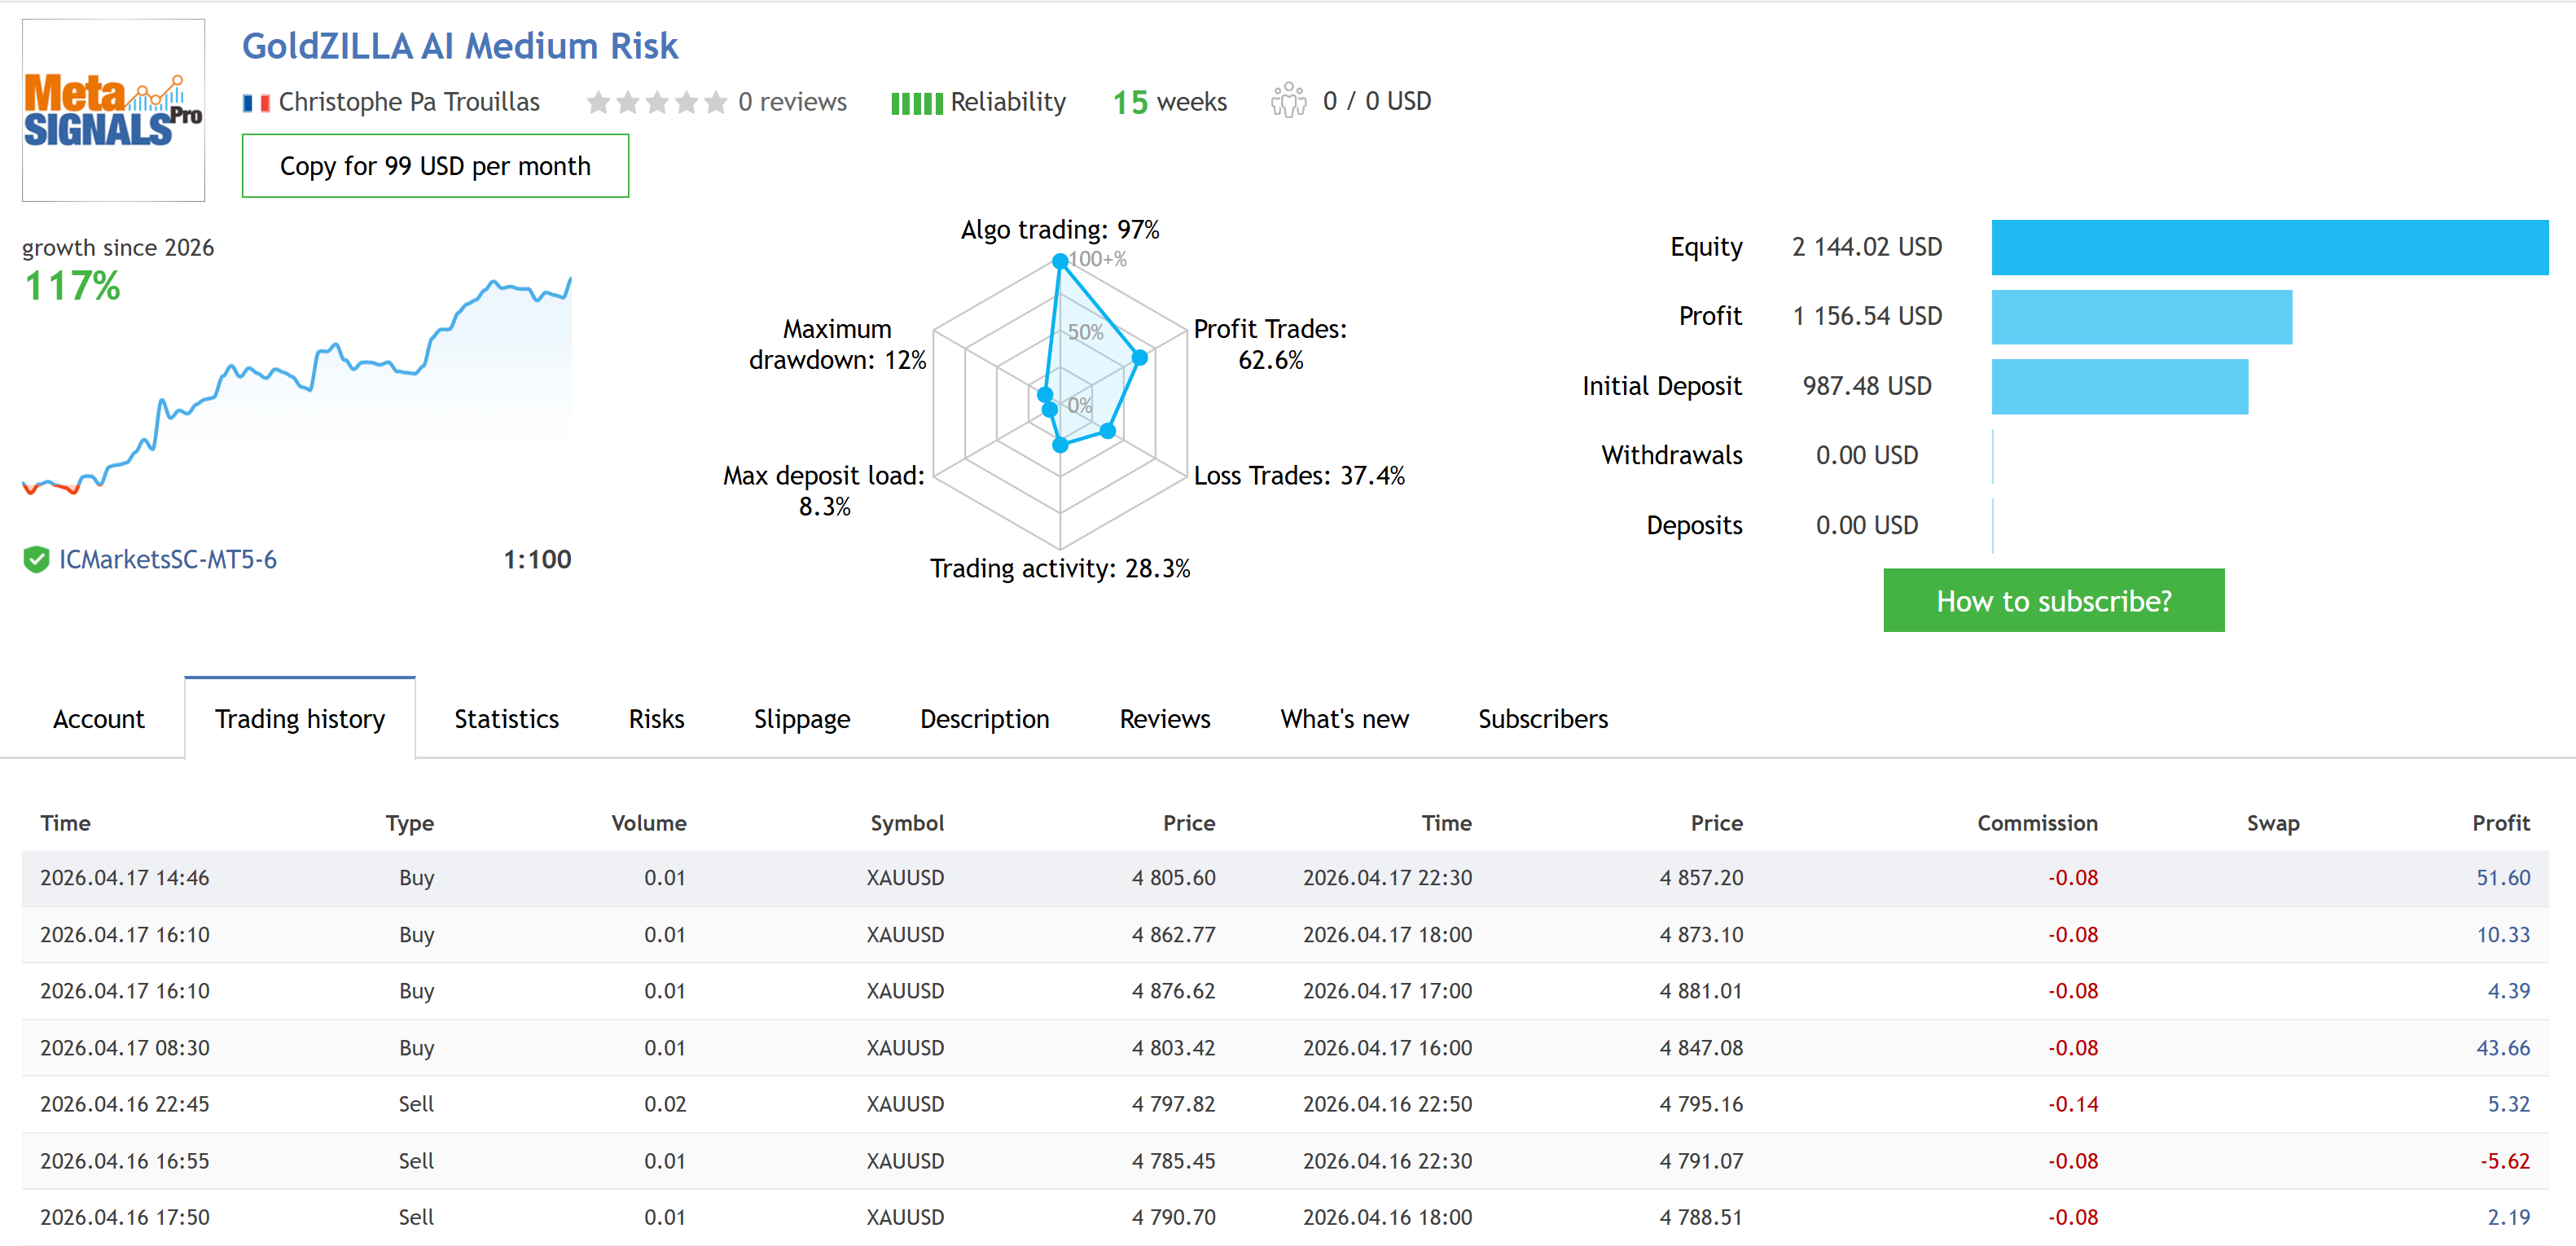Switch to the Statistics tab
The width and height of the screenshot is (2576, 1246).
(506, 719)
